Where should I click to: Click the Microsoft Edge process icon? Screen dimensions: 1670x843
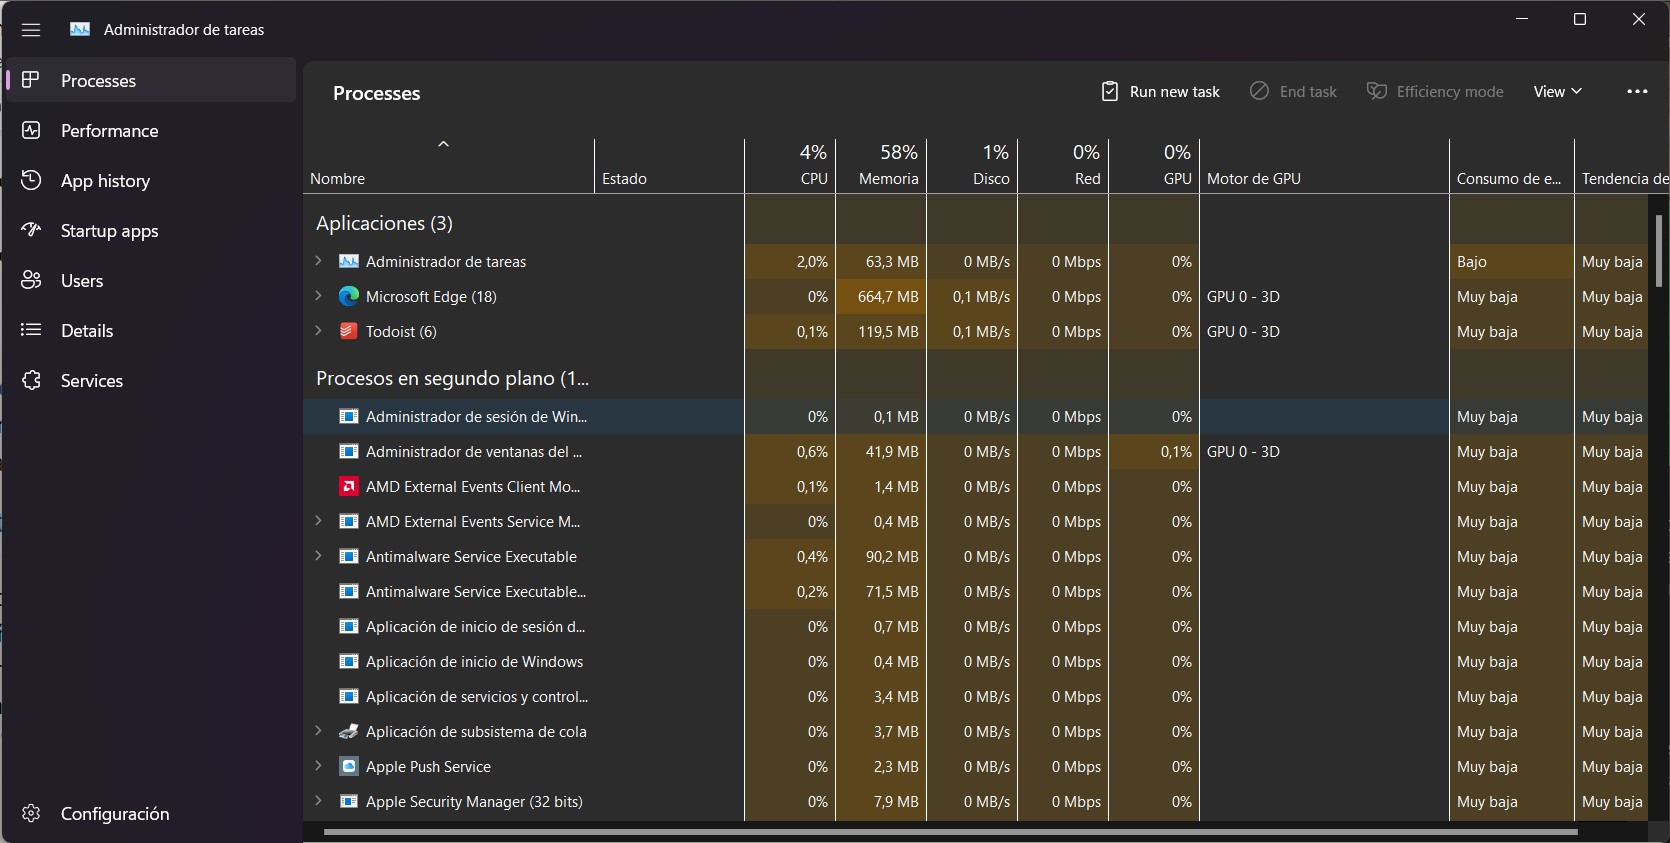(x=349, y=297)
